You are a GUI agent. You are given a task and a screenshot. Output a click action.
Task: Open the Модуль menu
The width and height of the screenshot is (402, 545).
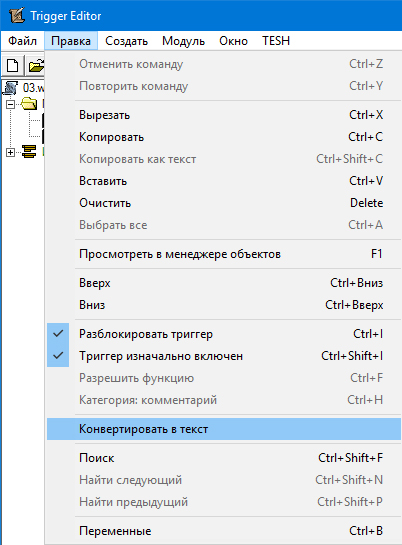point(183,41)
